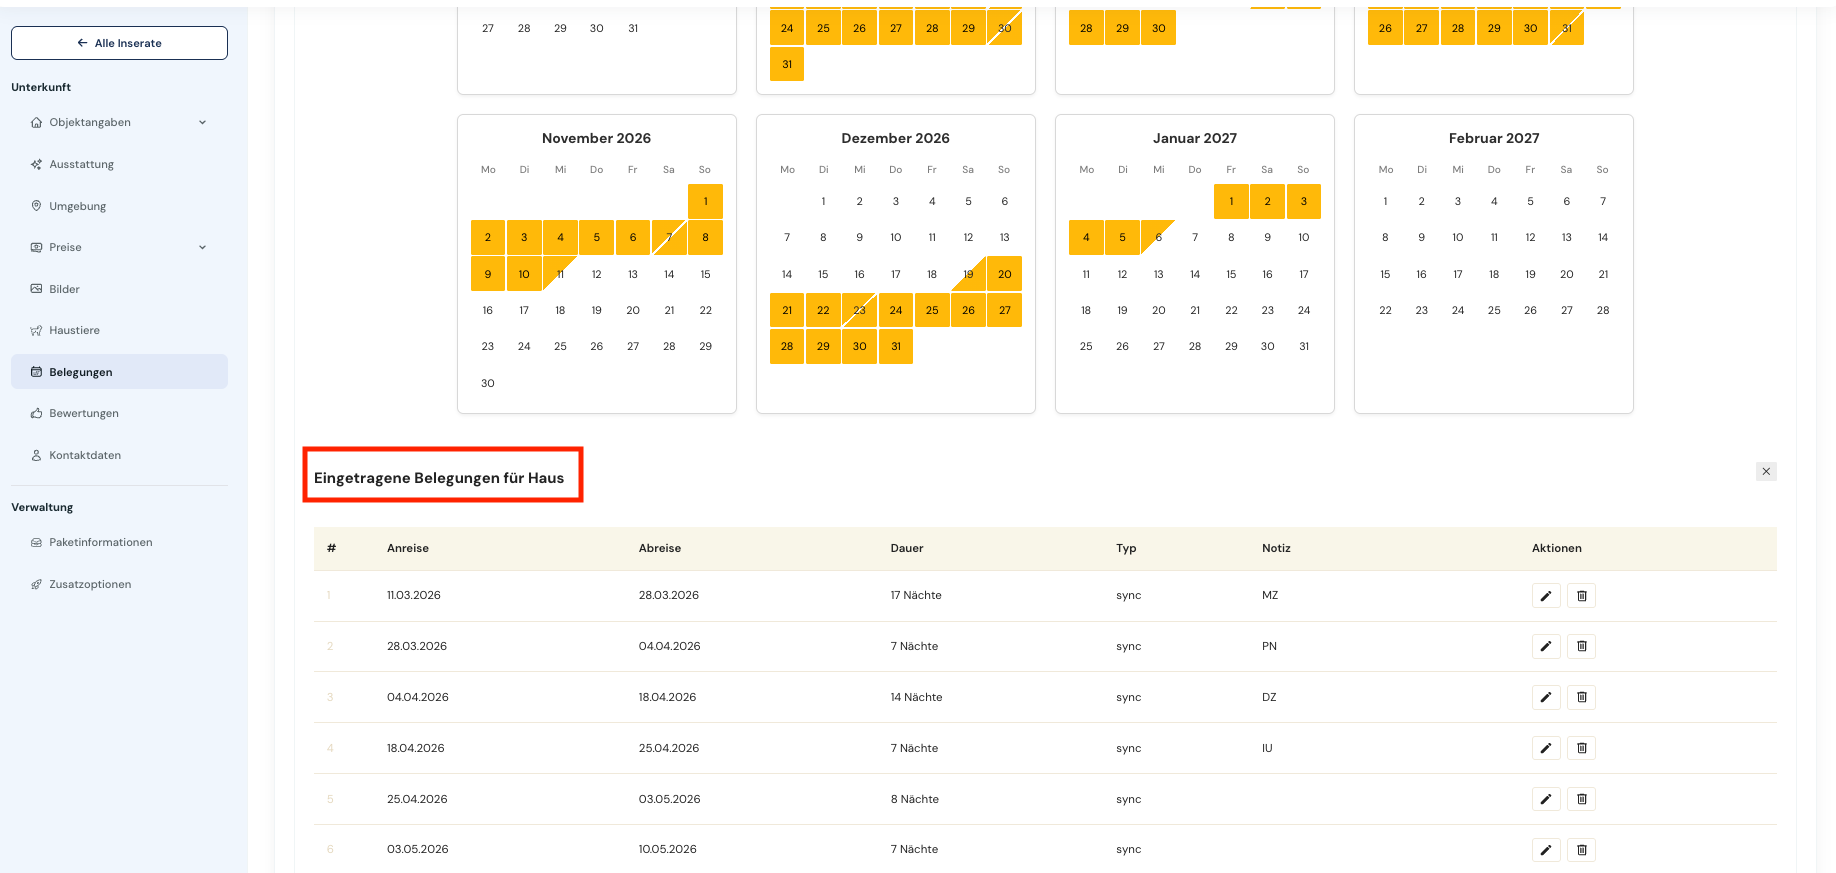Go back to Alle Inserate
Screen dimensions: 1836x873
point(119,43)
